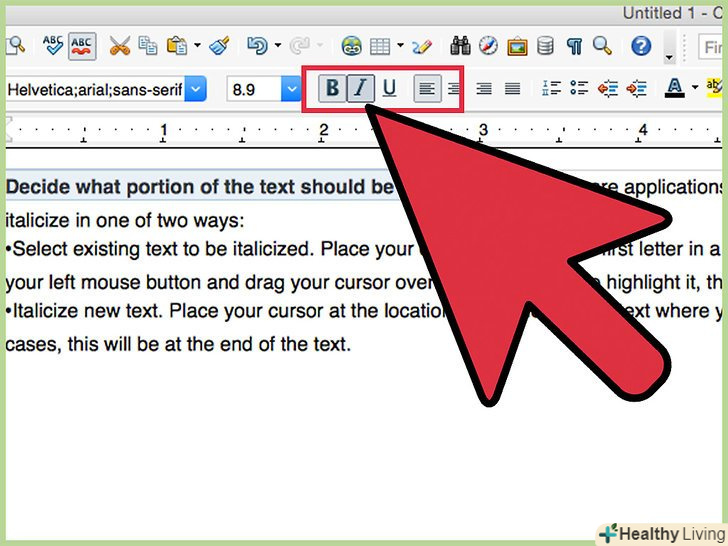
Task: Toggle Bold formatting
Action: pyautogui.click(x=332, y=88)
